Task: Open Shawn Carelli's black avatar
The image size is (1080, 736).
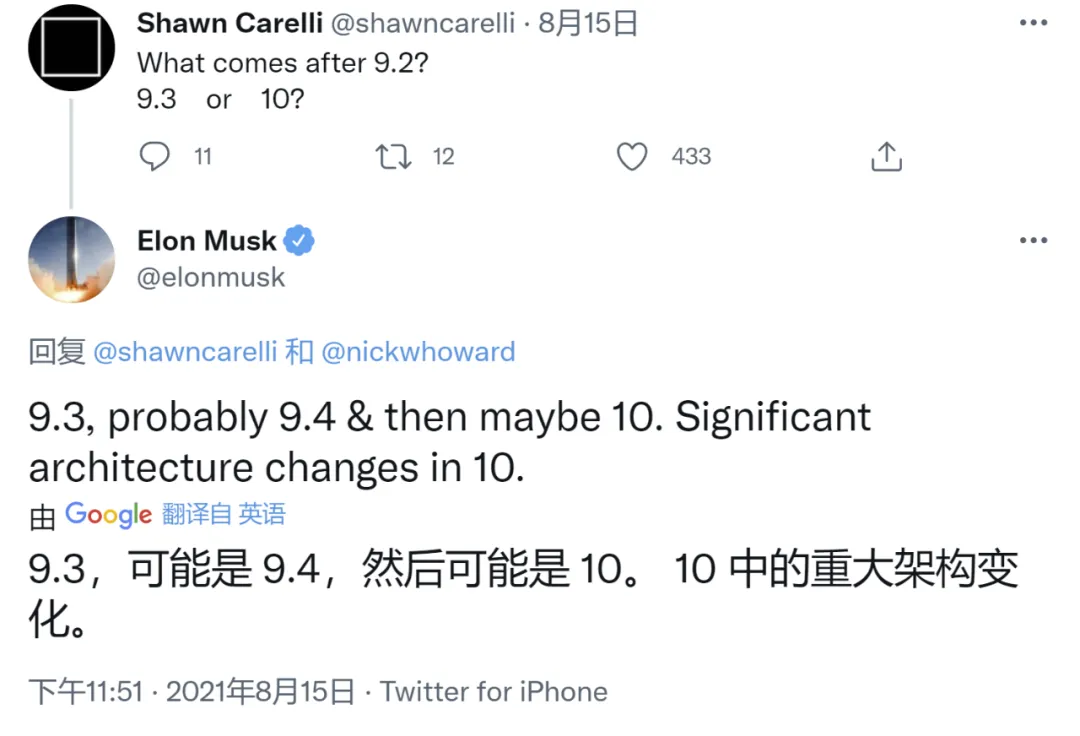Action: coord(72,48)
